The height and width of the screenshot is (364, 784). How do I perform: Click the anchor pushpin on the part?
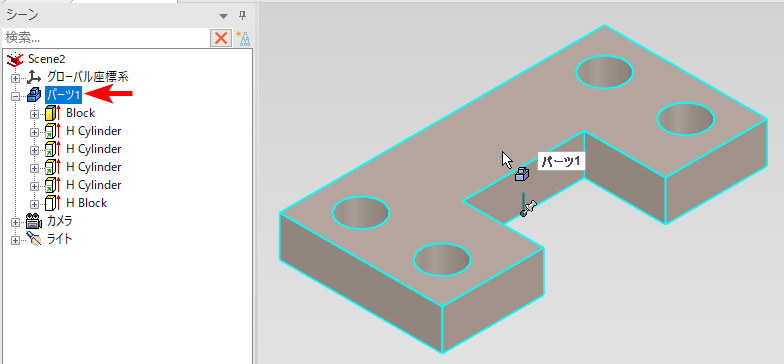click(x=528, y=208)
